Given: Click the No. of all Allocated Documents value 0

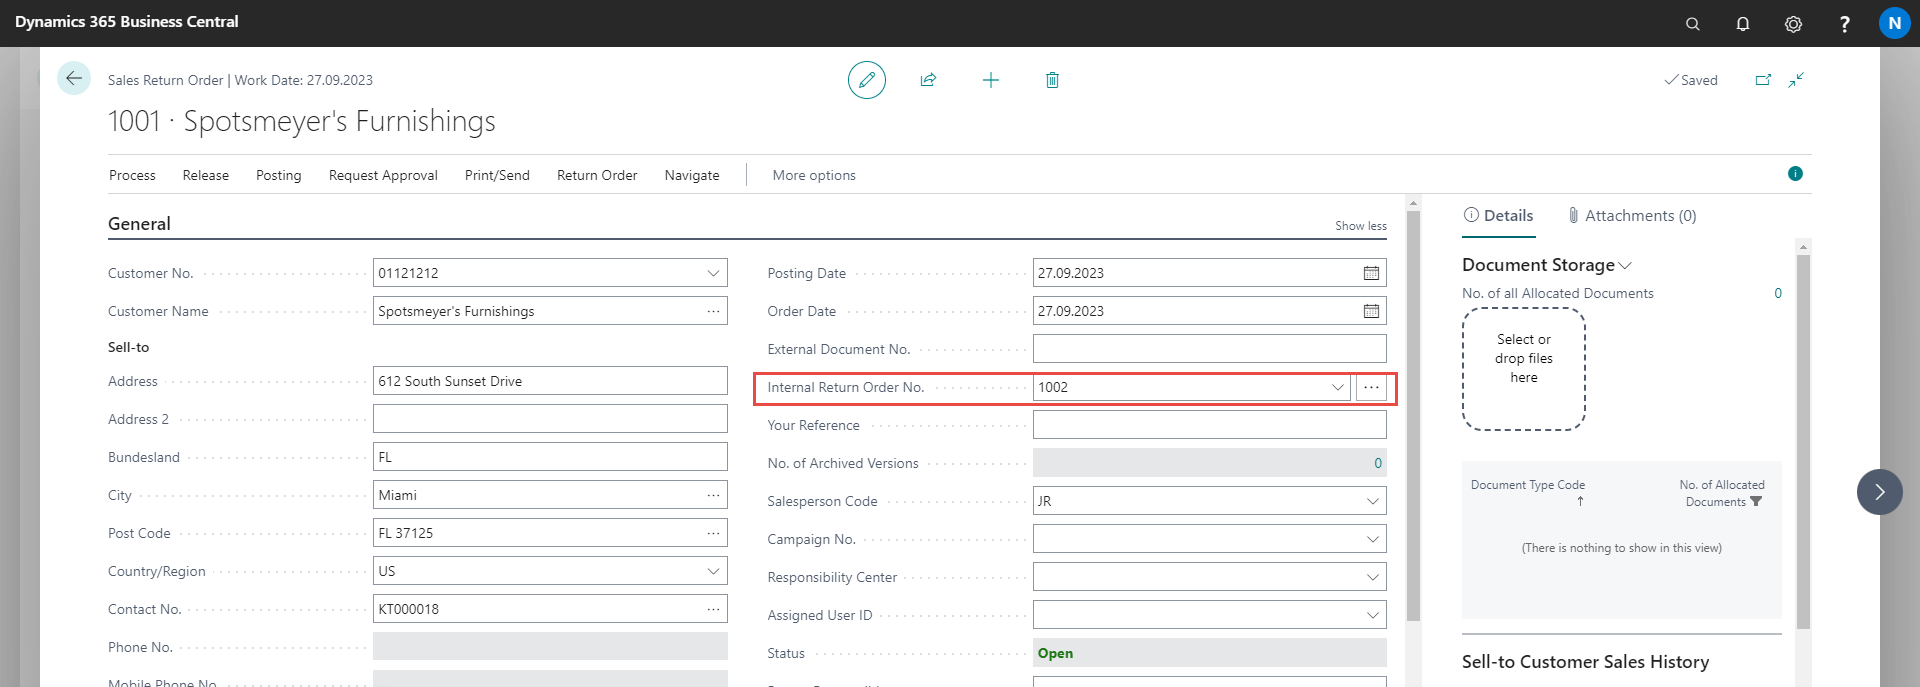Looking at the screenshot, I should [1778, 293].
